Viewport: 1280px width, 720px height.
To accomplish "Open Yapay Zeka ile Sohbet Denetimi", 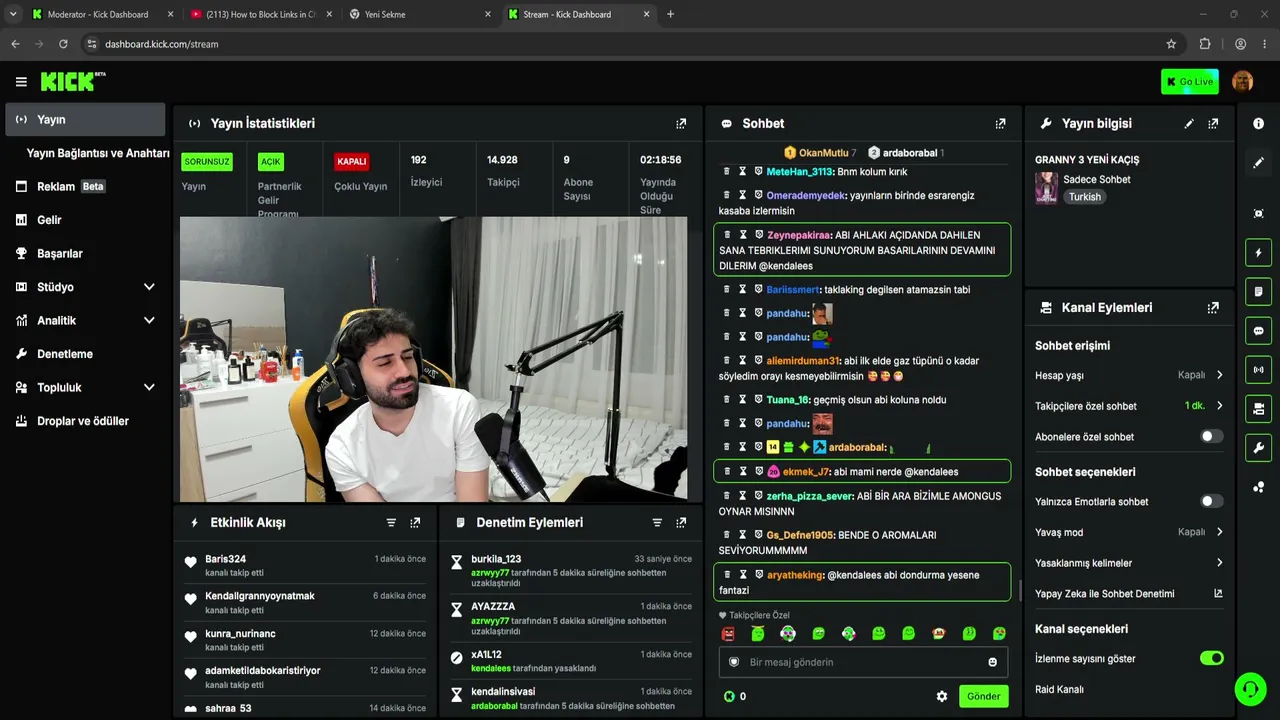I will [x=1104, y=594].
